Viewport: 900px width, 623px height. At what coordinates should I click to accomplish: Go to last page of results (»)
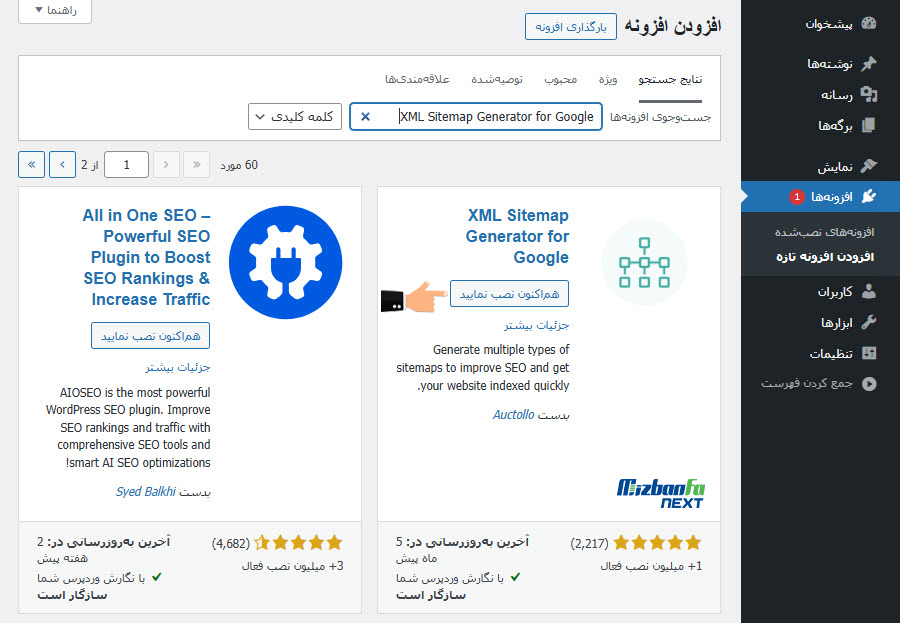click(32, 165)
